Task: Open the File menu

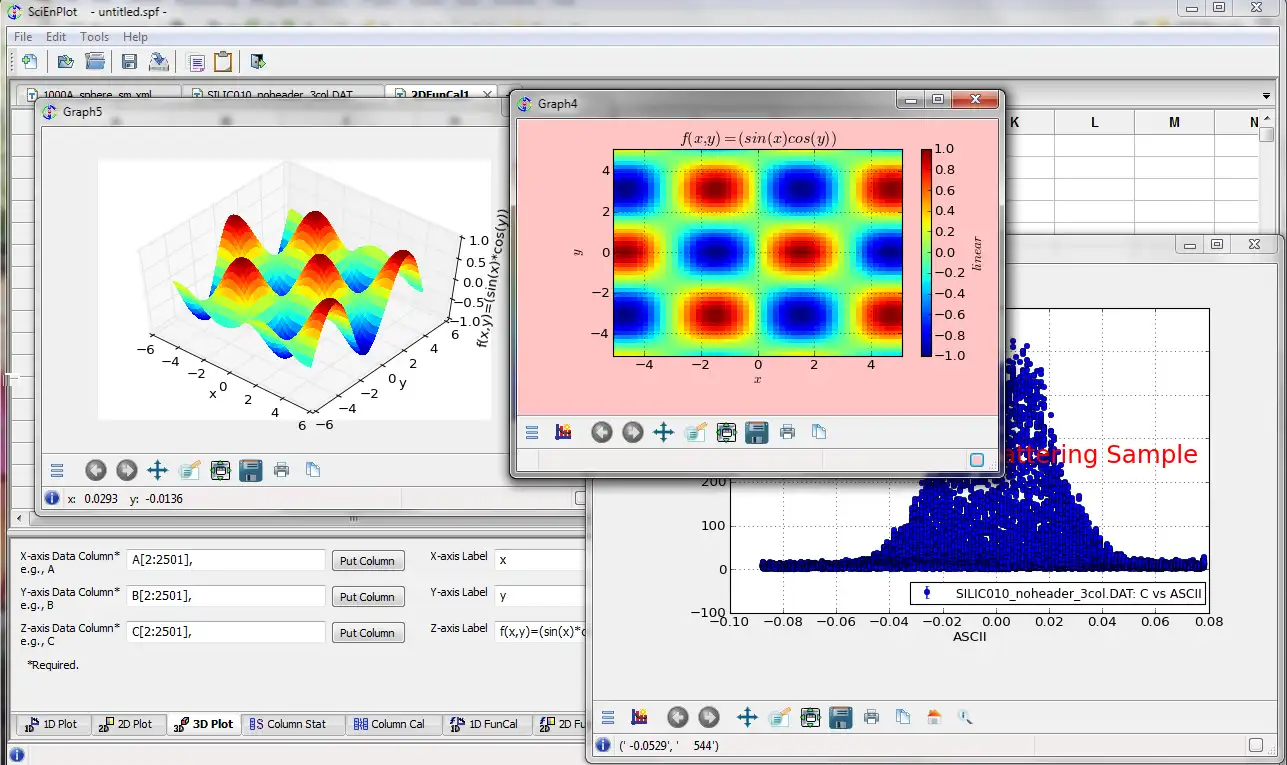Action: pos(23,37)
